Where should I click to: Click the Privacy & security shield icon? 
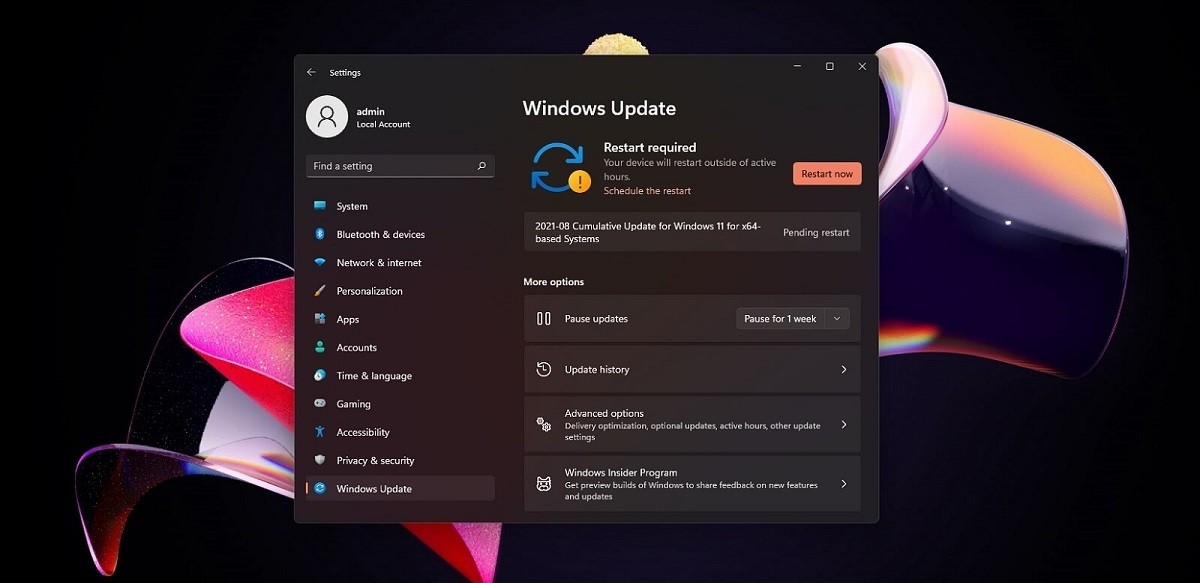point(320,460)
